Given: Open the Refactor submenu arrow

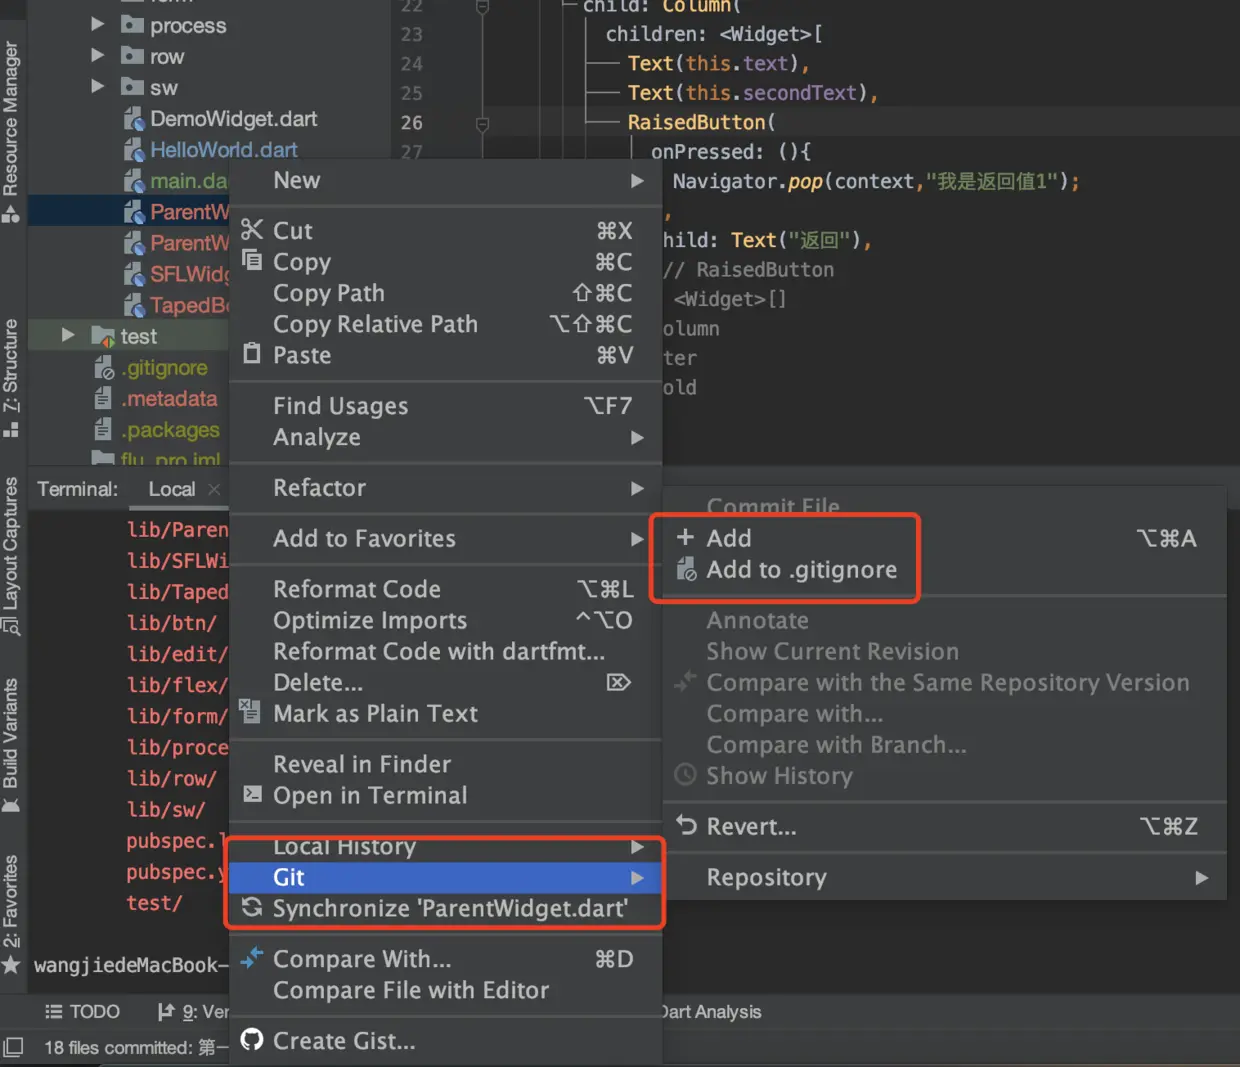Looking at the screenshot, I should (x=637, y=488).
